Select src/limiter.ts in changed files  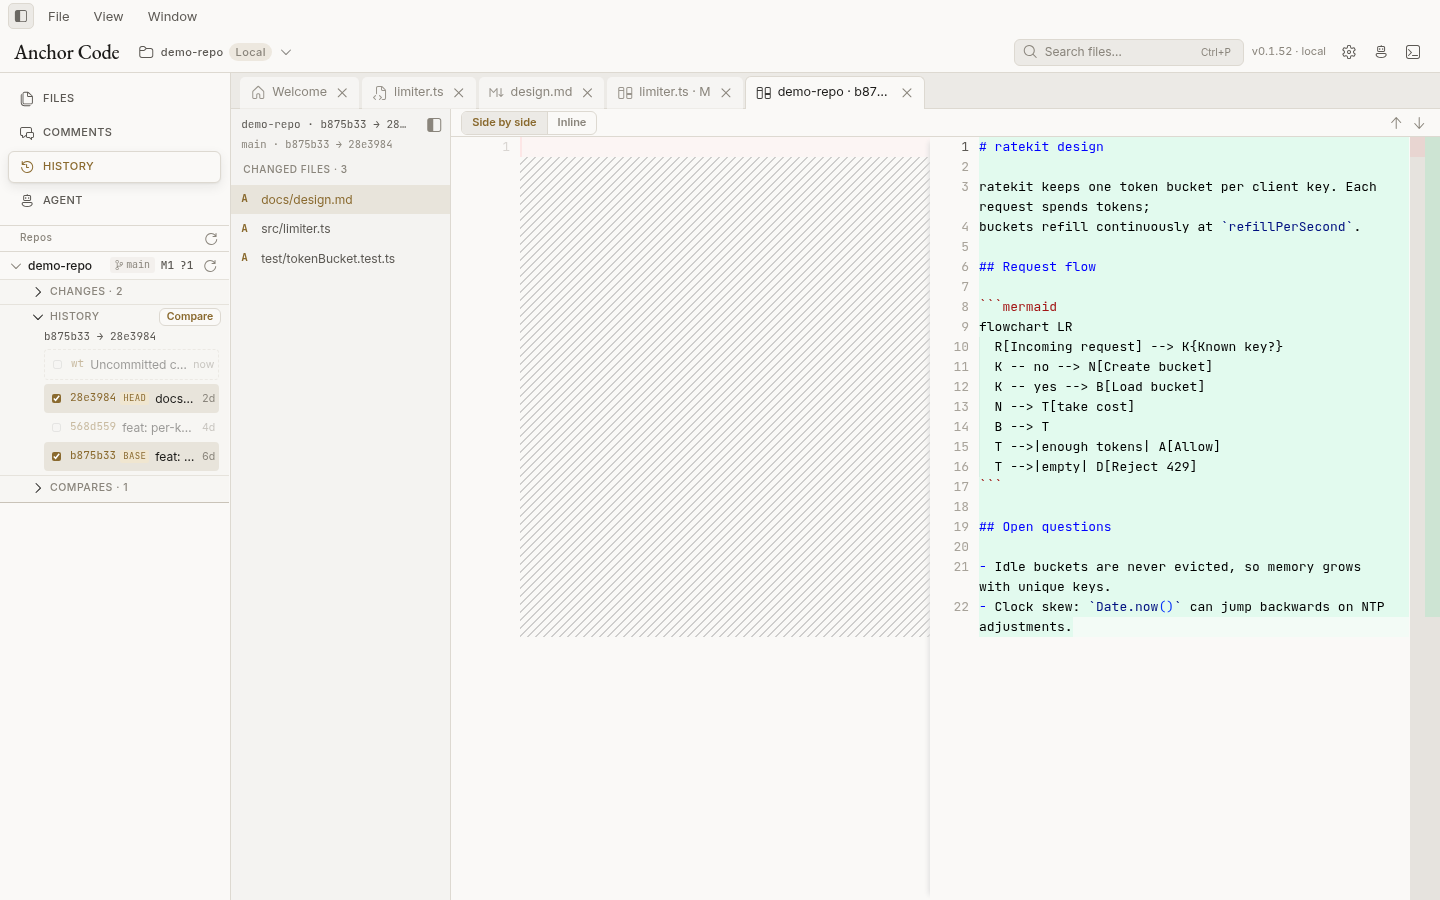tap(340, 229)
